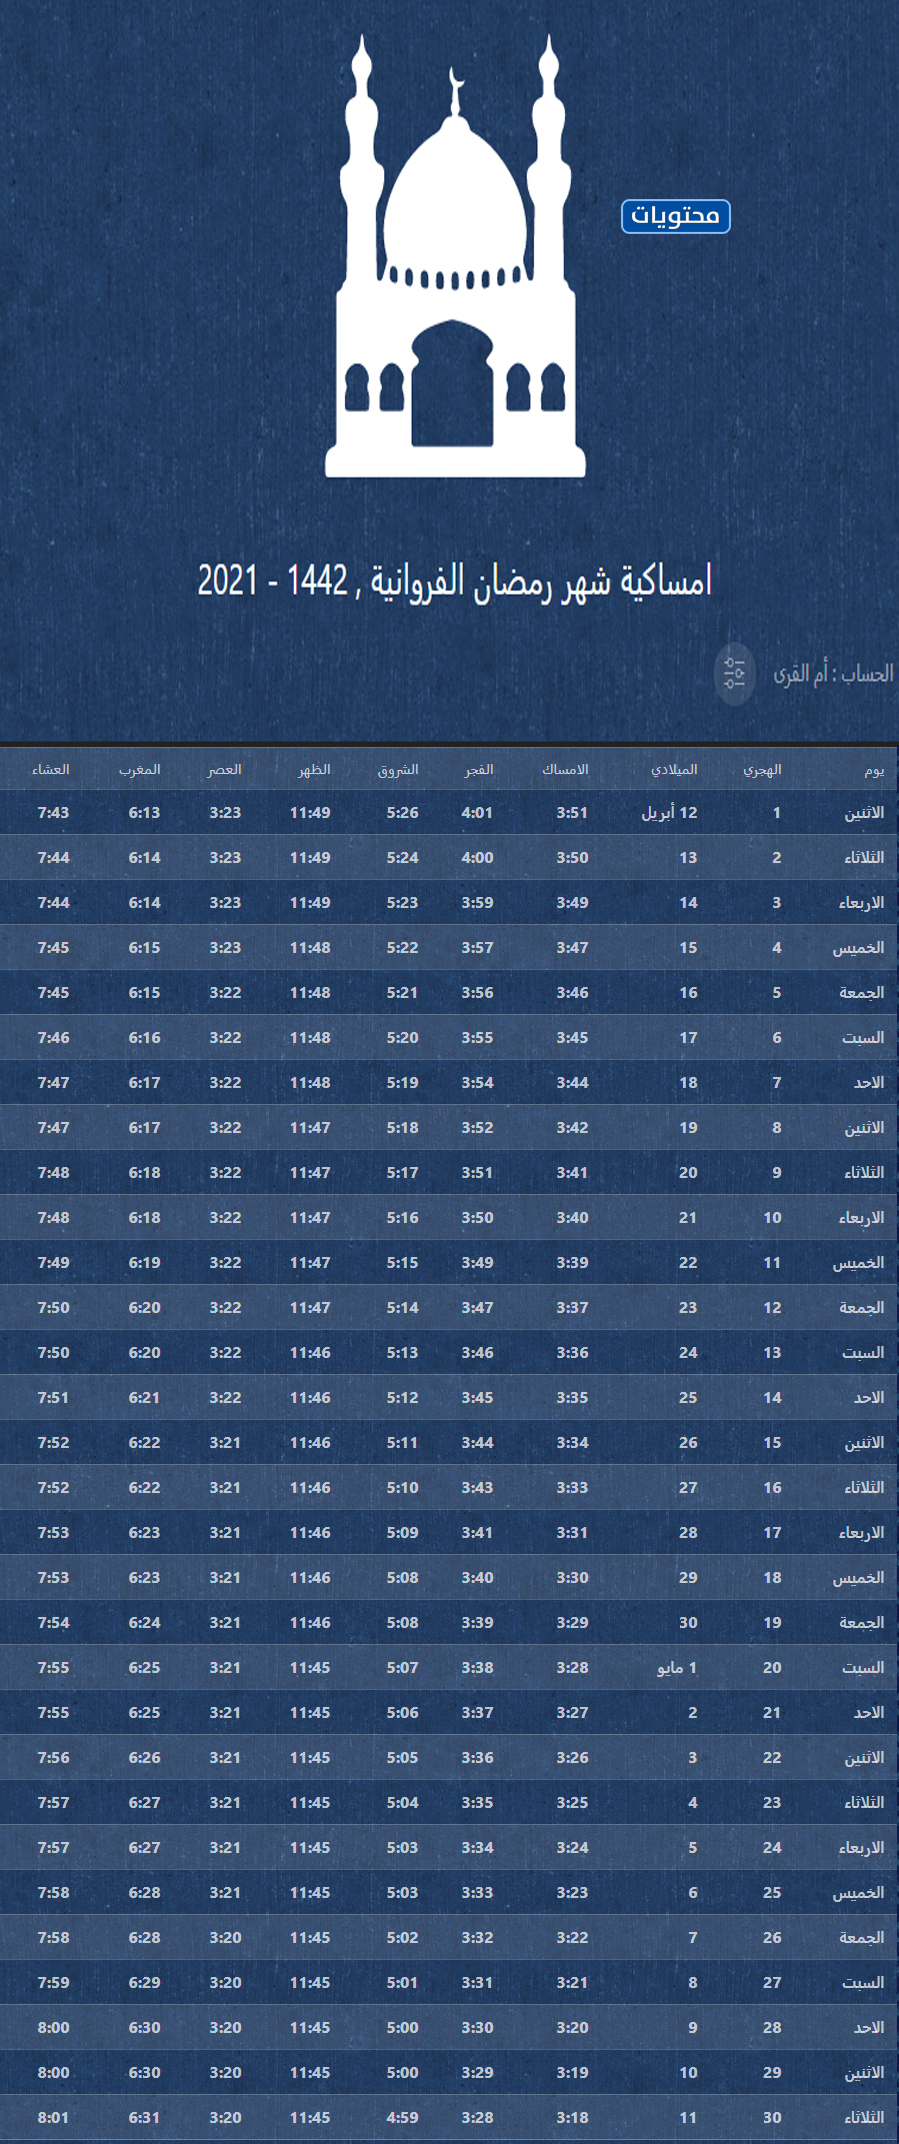Image resolution: width=899 pixels, height=2144 pixels.
Task: Click the الحساب : أم القرى label
Action: coord(833,674)
